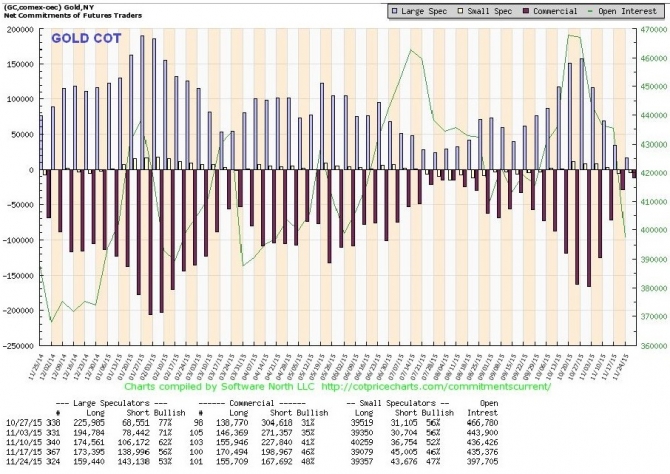Click the Small Speculators long value 40259
This screenshot has width=670, height=474.
361,442
